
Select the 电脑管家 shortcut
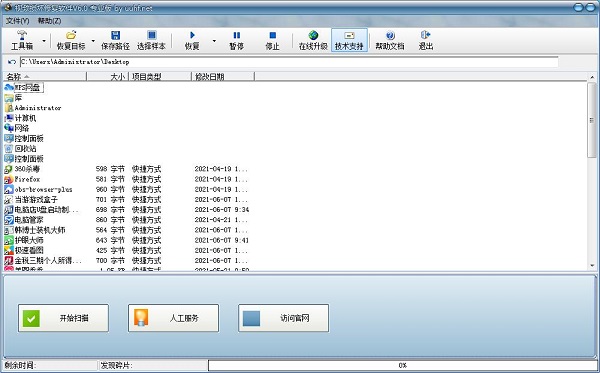coord(24,220)
